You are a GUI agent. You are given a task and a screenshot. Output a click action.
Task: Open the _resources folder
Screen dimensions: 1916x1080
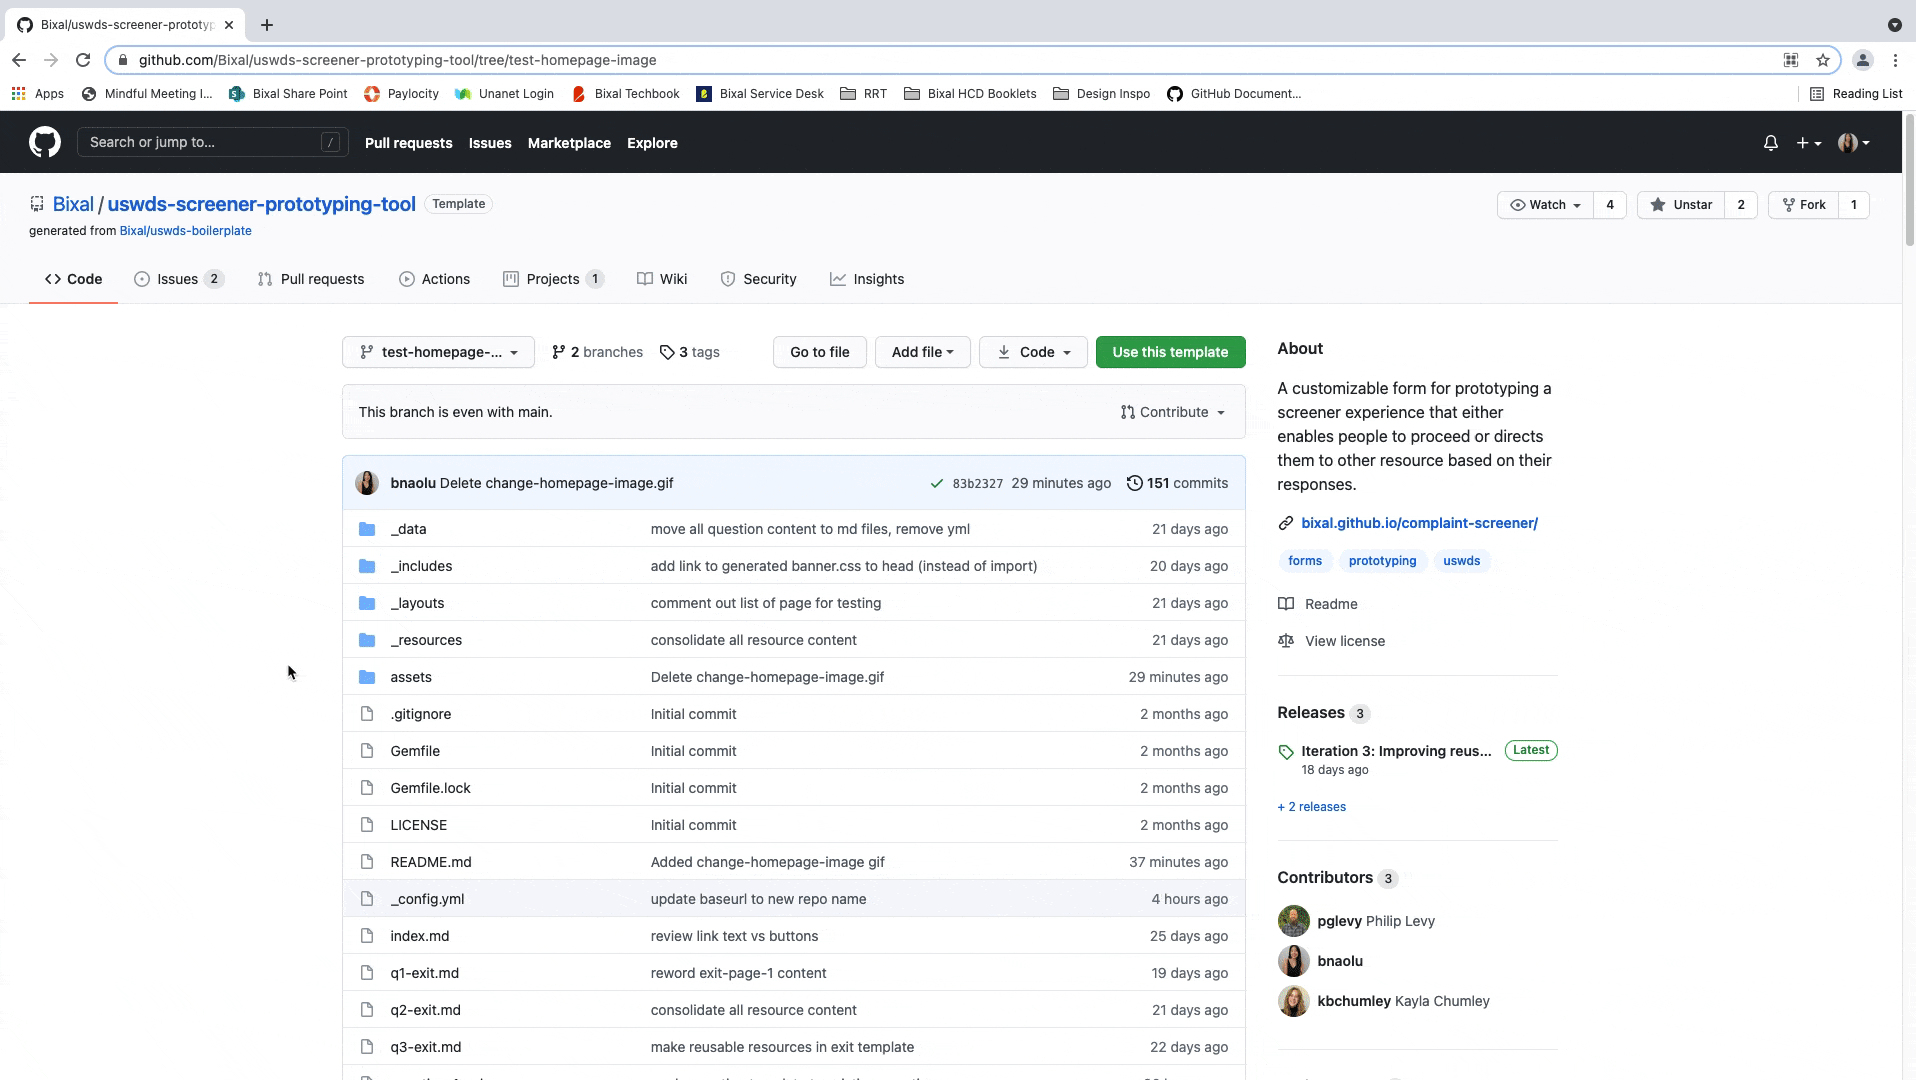tap(426, 640)
